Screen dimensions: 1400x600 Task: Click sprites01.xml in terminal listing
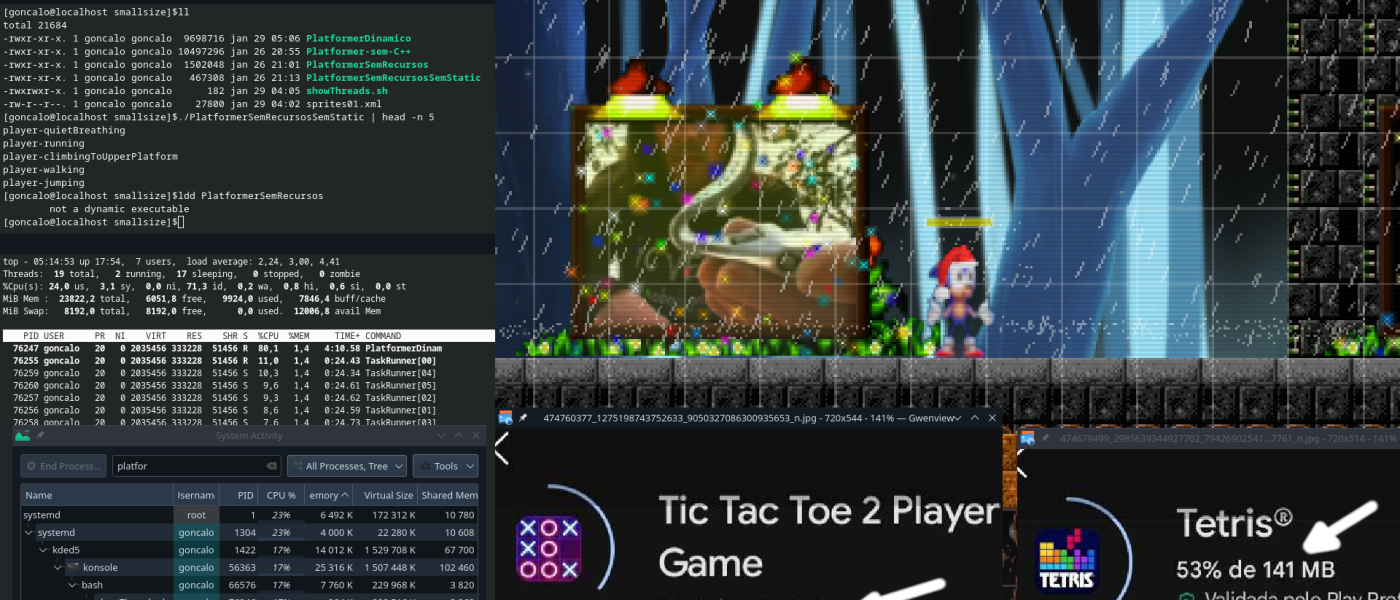(344, 104)
